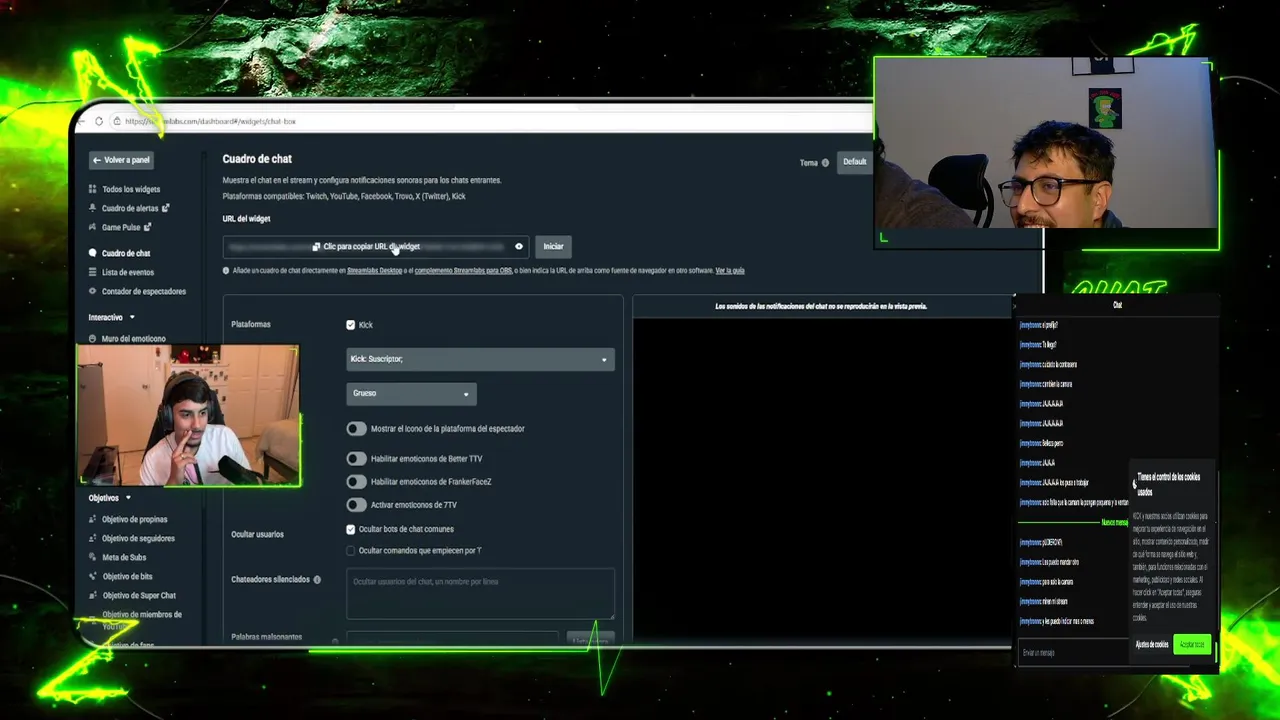
Task: Enable FrankerFaceZ emoticons toggle
Action: [356, 481]
